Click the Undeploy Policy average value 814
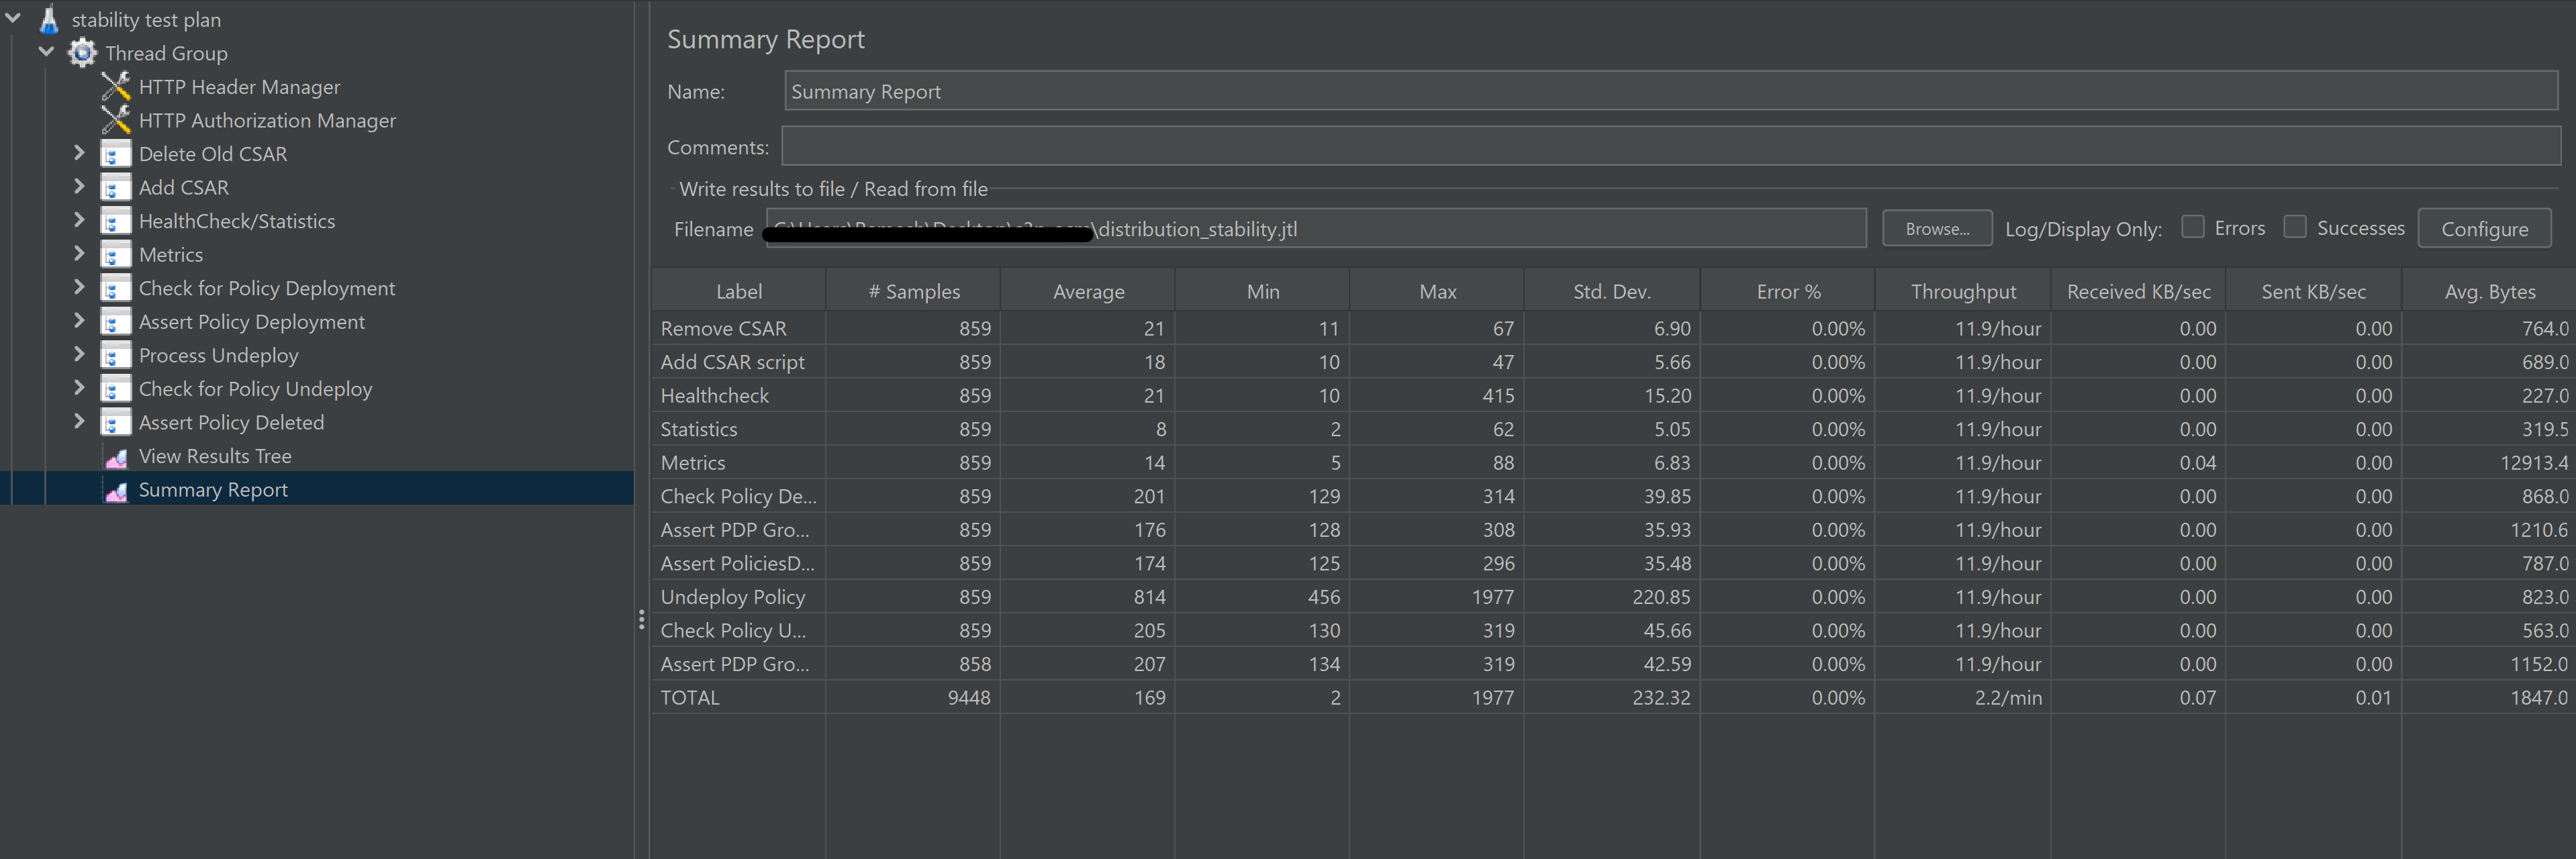The height and width of the screenshot is (859, 2576). (x=1149, y=597)
